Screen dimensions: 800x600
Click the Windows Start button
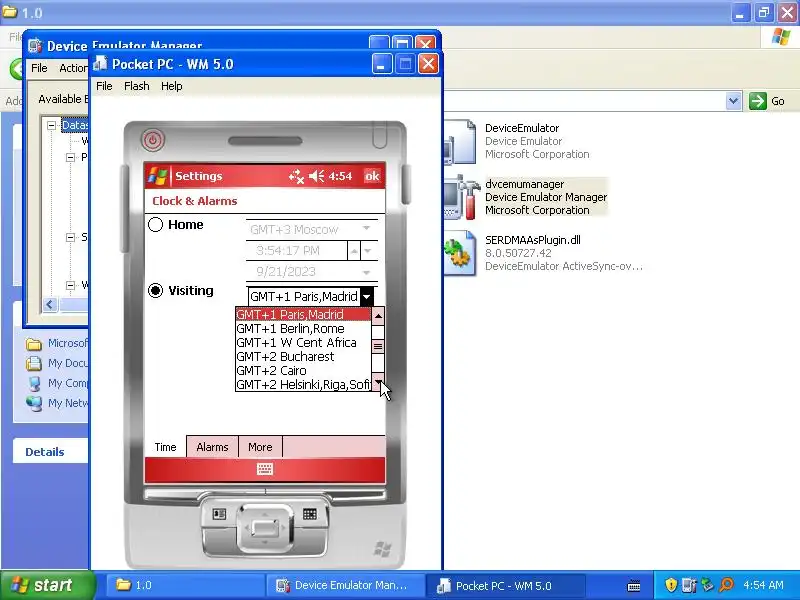click(48, 585)
